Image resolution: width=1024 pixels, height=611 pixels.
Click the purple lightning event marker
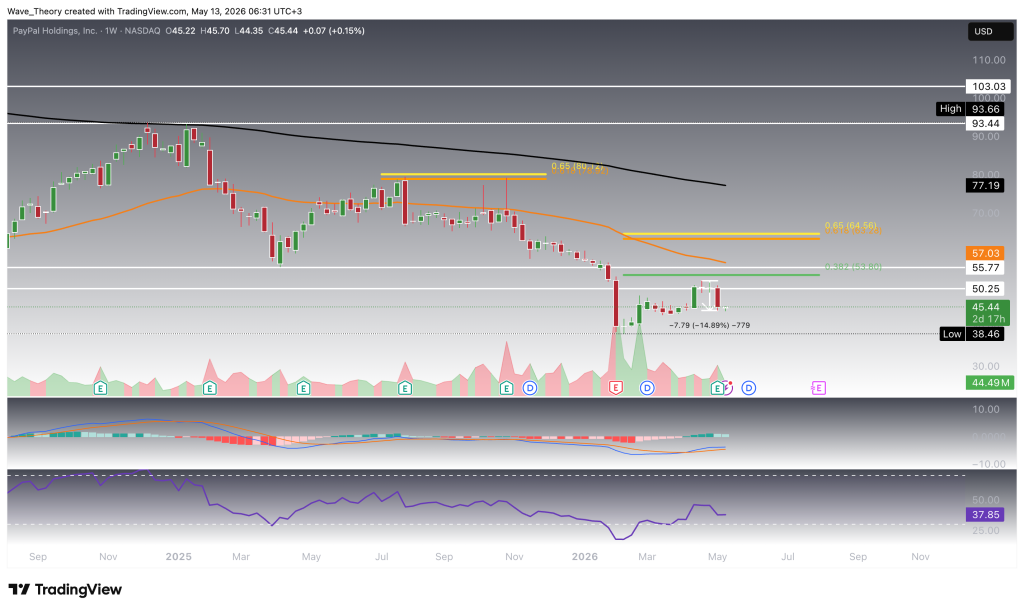coord(729,388)
